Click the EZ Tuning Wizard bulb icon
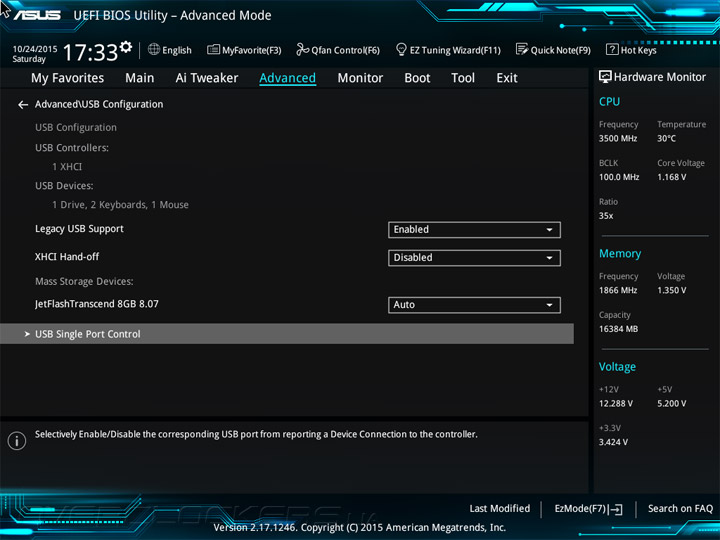This screenshot has height=540, width=720. 401,49
